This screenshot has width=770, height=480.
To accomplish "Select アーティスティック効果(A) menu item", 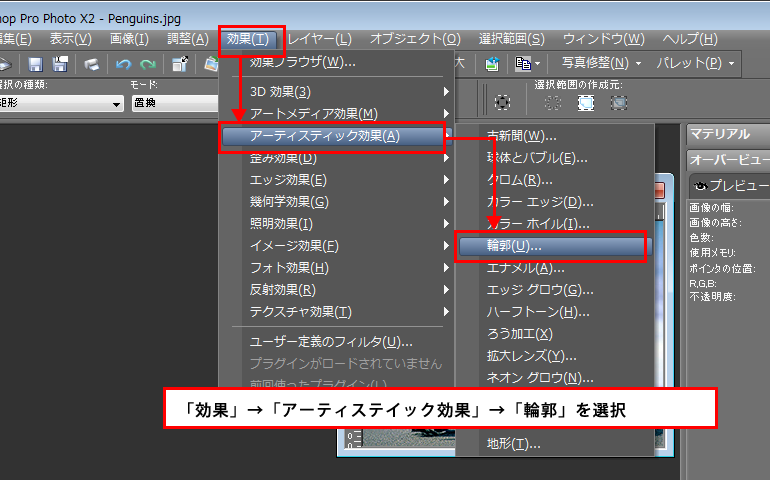I will (x=337, y=136).
